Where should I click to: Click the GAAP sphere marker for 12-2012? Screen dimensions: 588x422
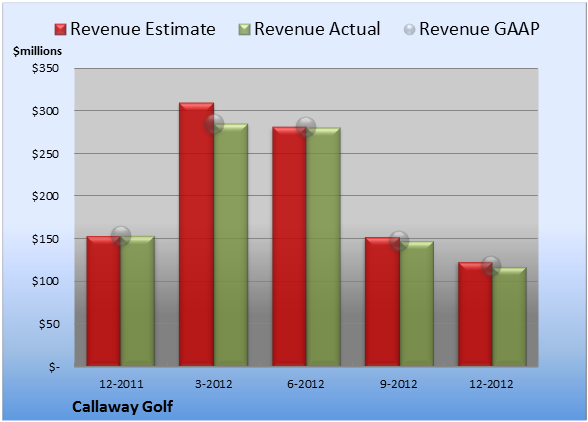491,266
